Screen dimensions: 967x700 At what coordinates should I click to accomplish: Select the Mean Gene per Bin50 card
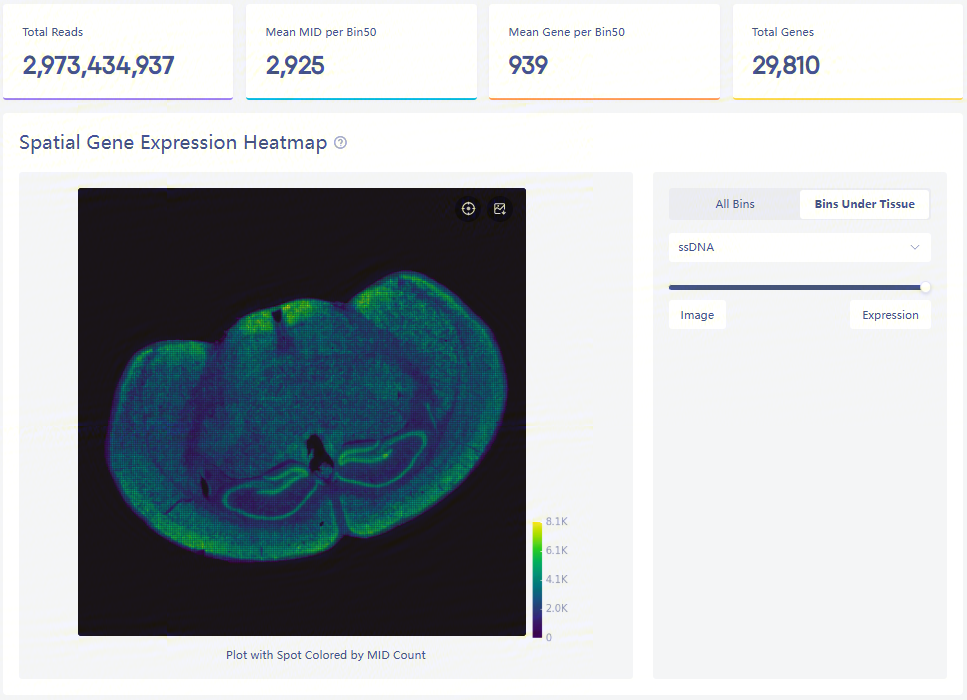604,52
